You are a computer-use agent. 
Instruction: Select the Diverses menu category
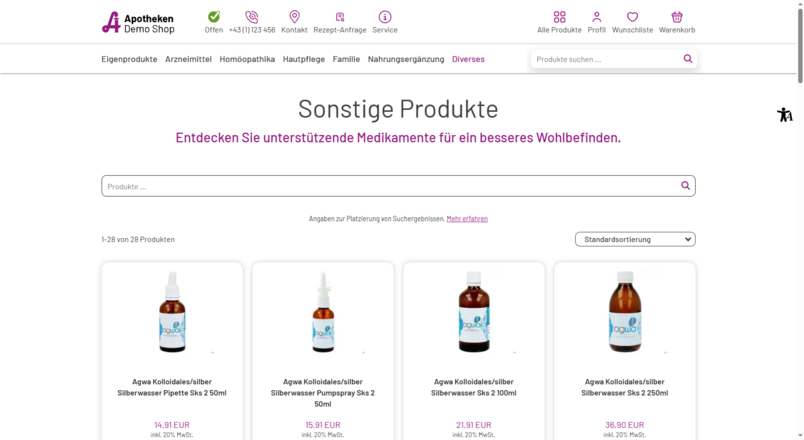pos(468,59)
